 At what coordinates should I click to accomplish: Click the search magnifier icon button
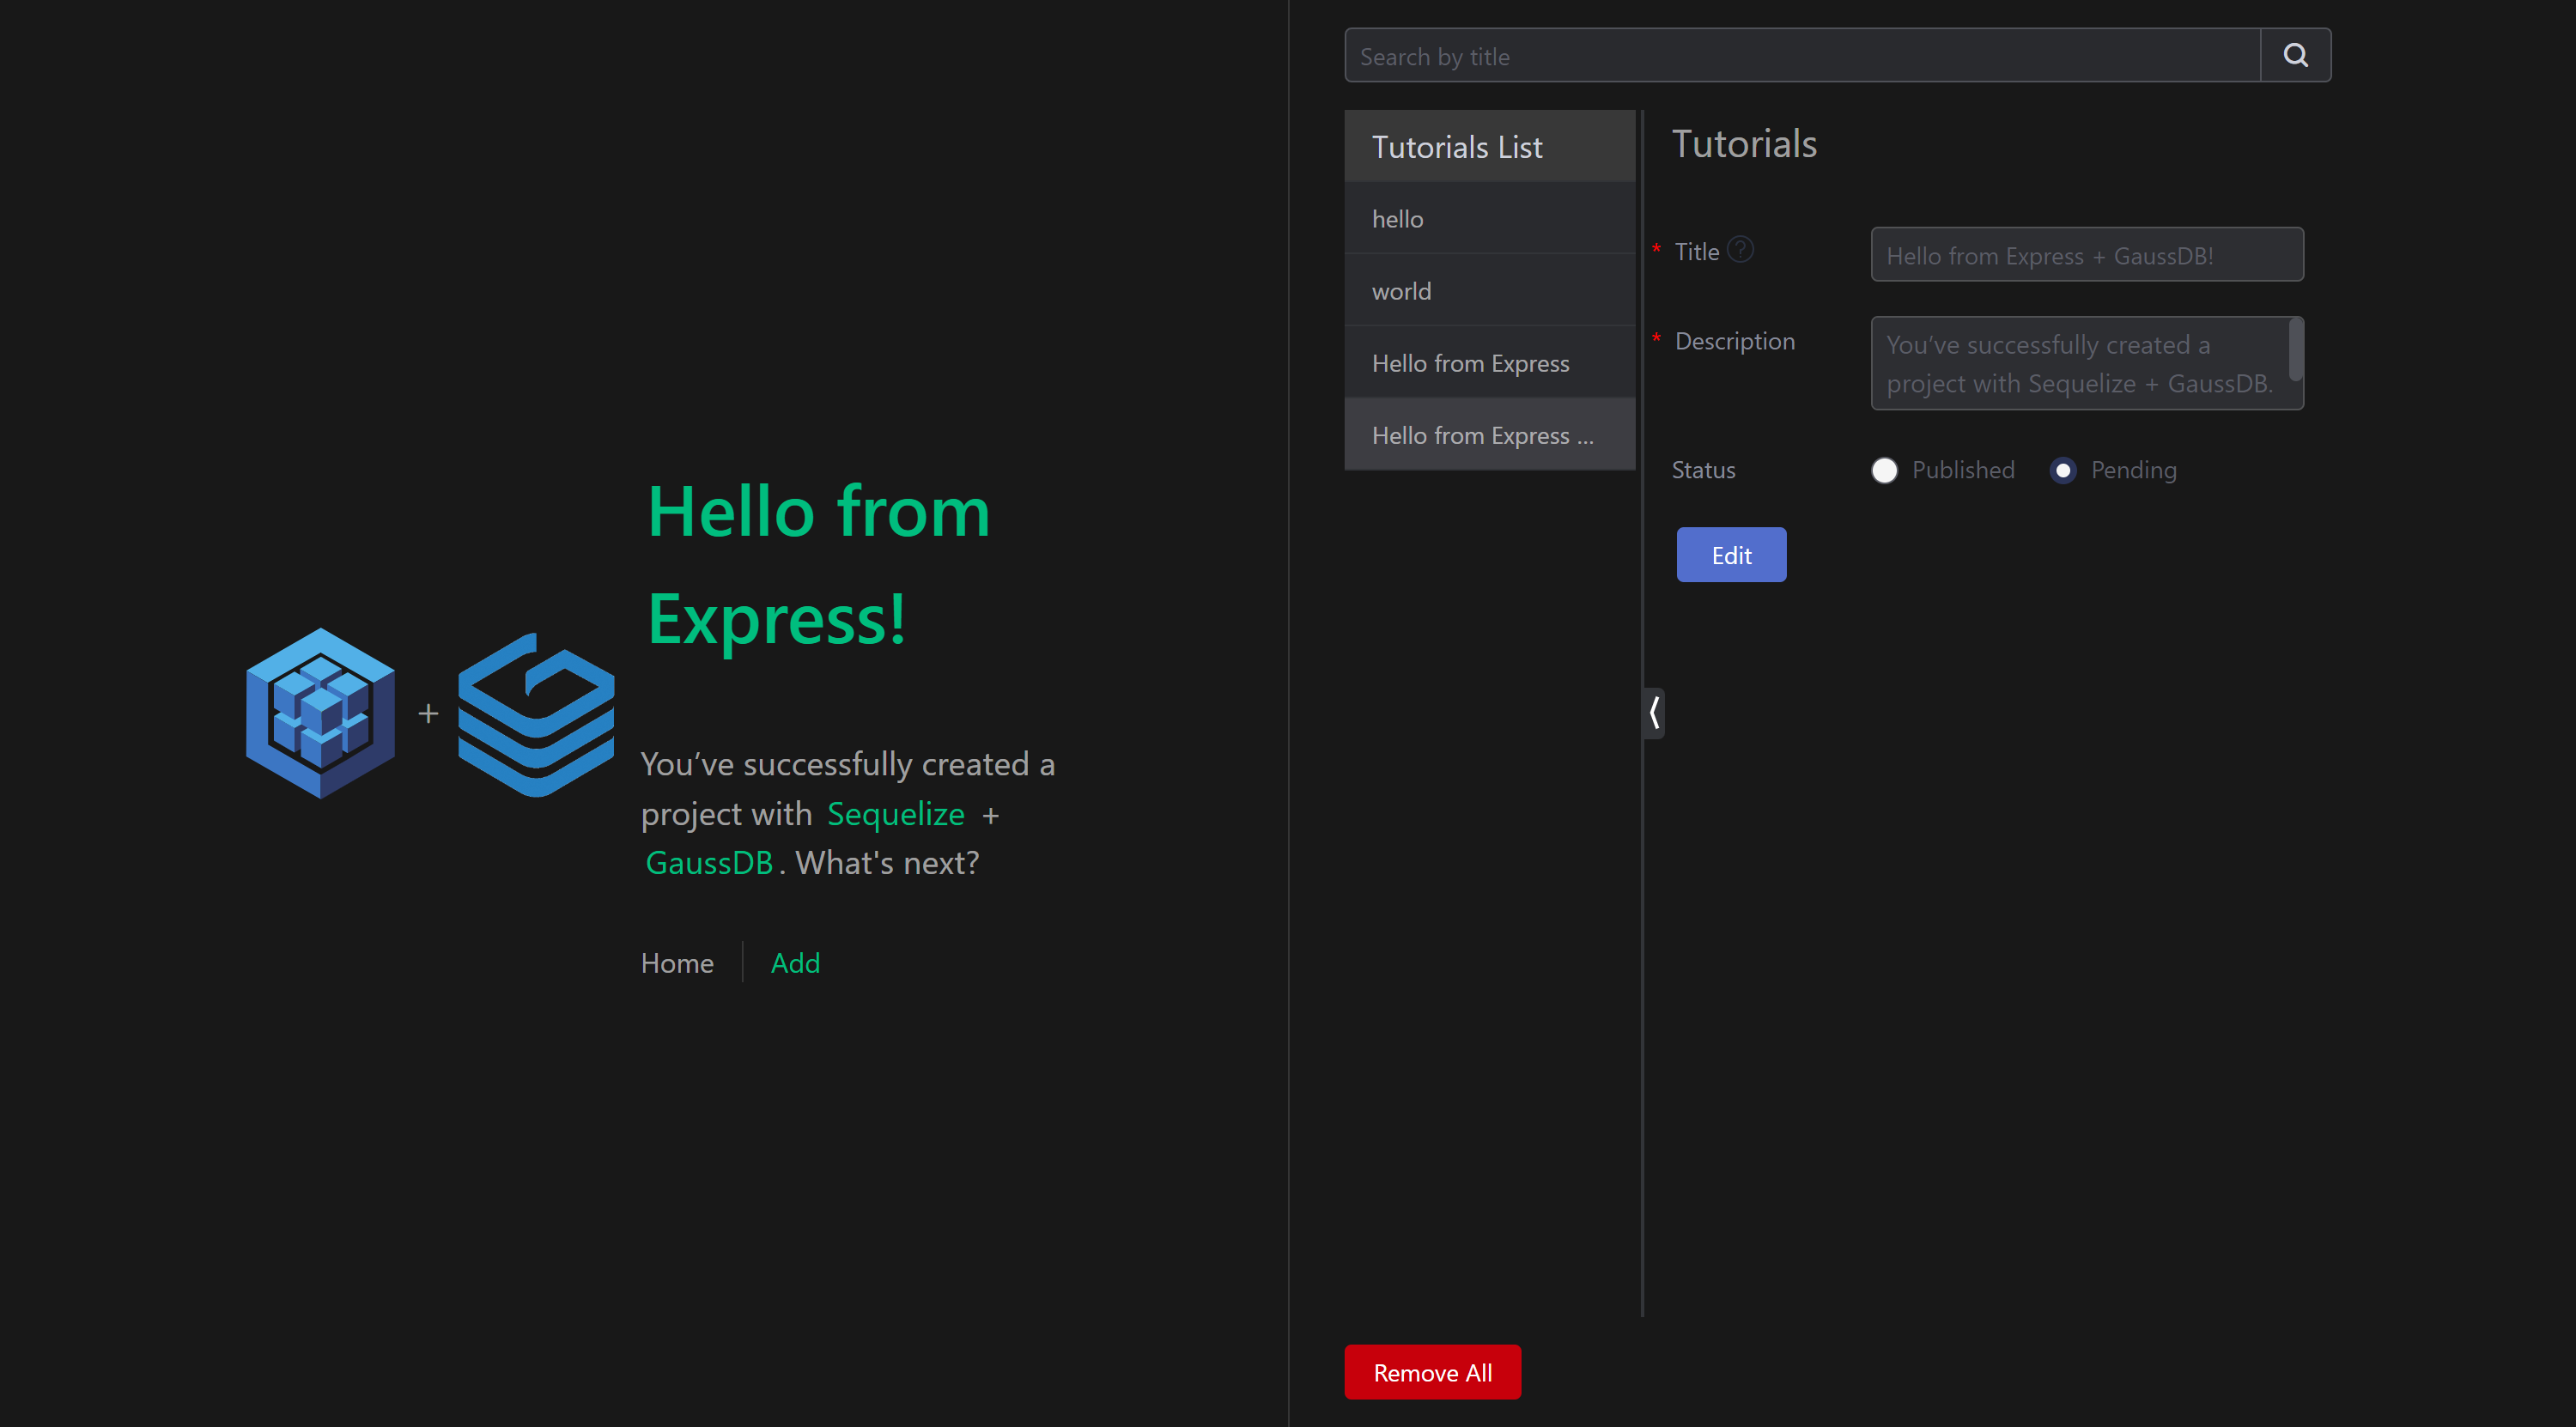pyautogui.click(x=2295, y=56)
